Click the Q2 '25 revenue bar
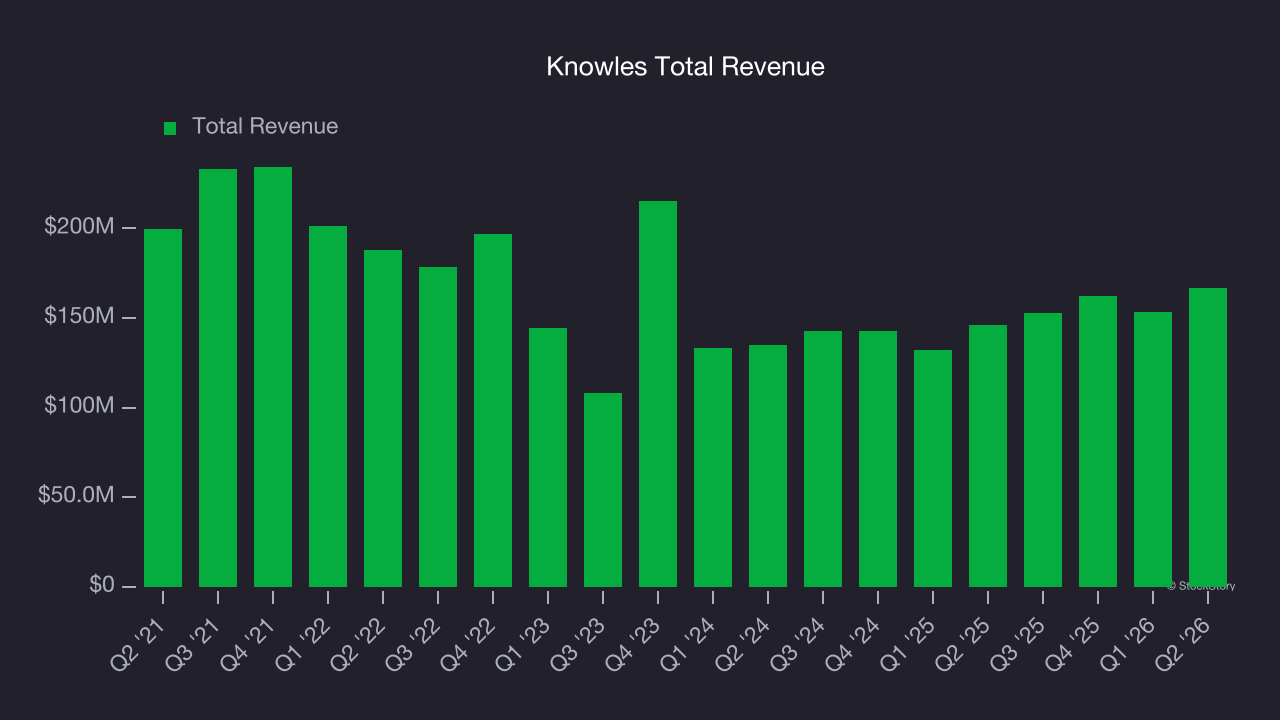 click(x=988, y=456)
